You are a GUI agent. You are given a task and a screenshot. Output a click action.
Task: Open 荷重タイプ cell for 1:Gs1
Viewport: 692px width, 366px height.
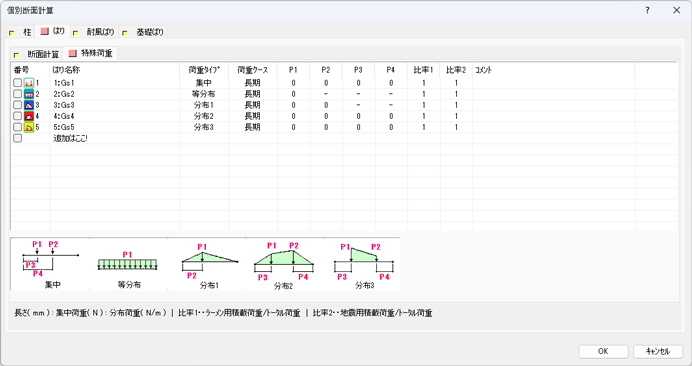[204, 83]
